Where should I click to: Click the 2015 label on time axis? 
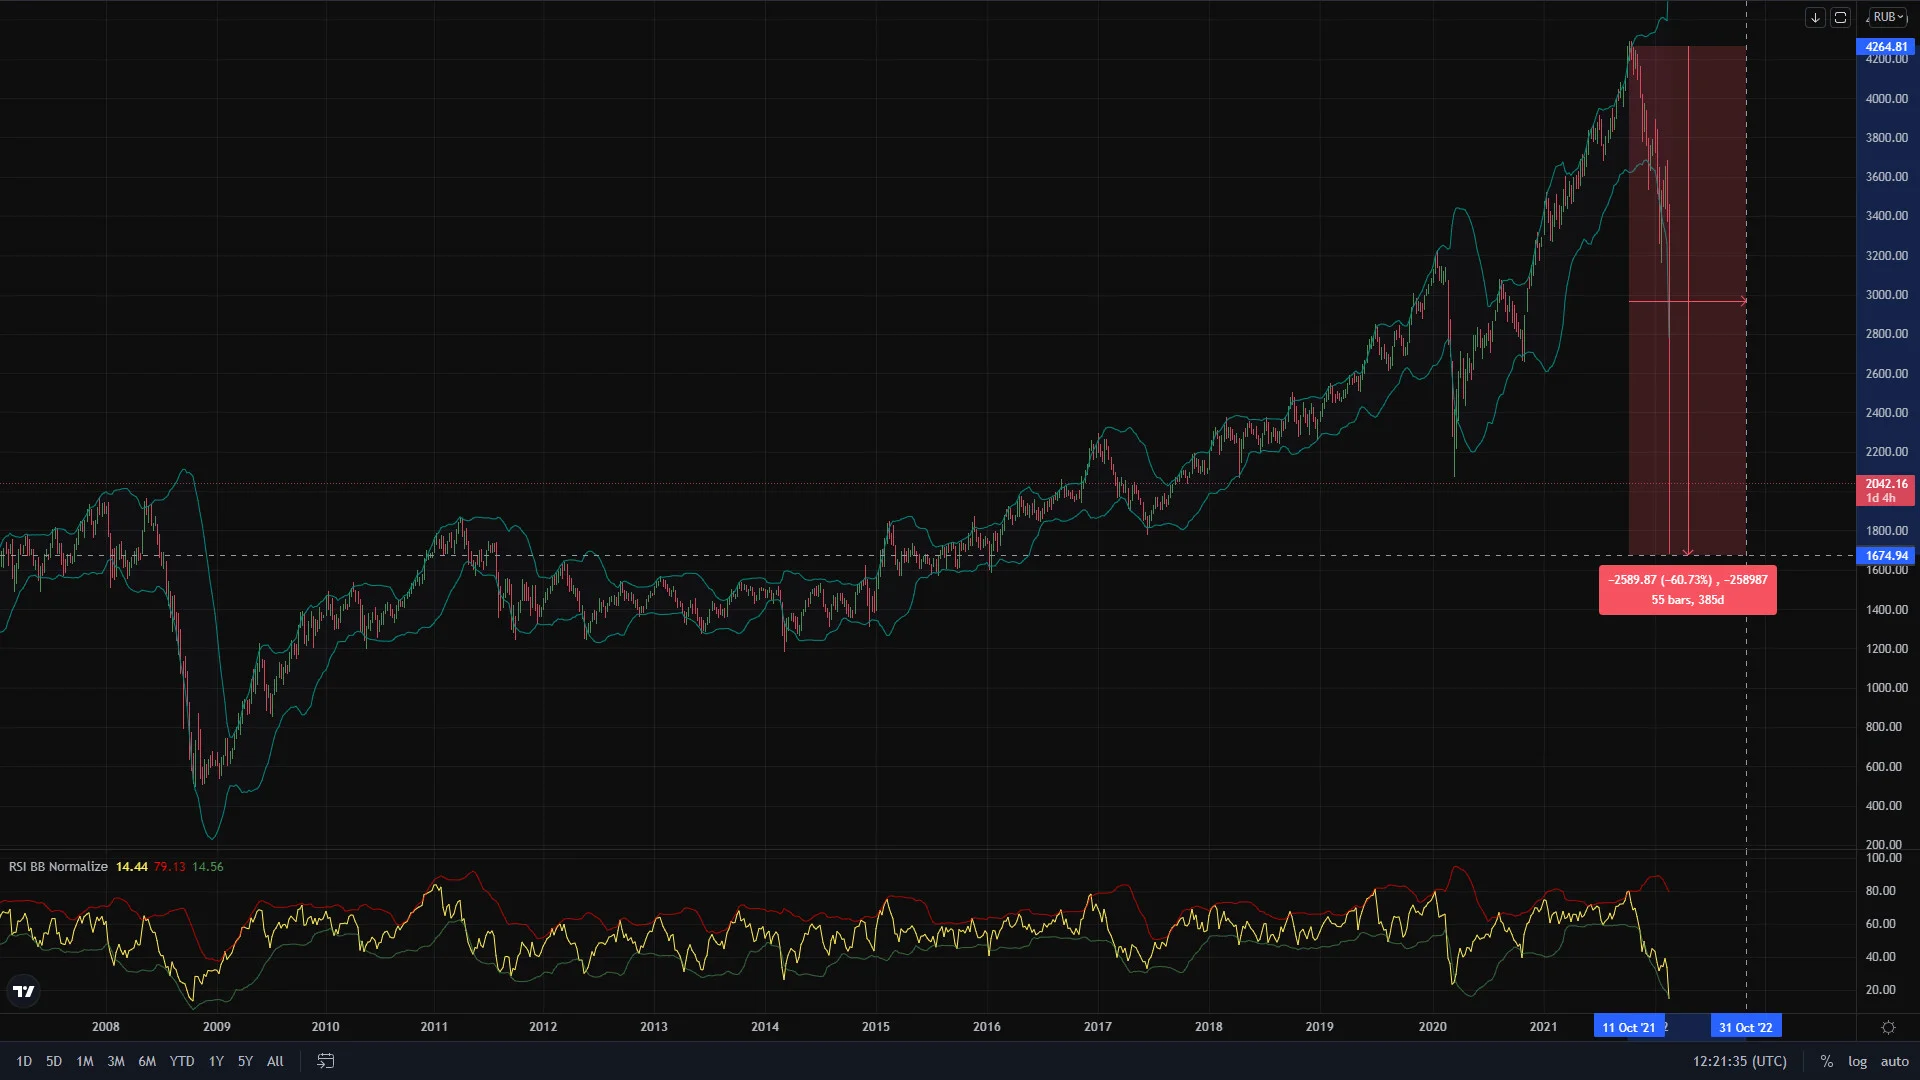point(876,1027)
